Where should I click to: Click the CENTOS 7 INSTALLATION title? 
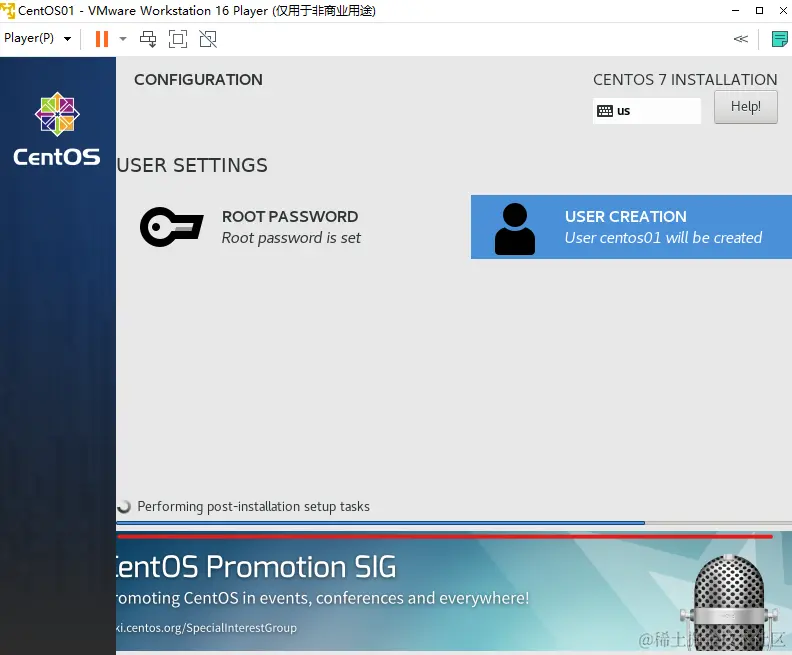pyautogui.click(x=685, y=80)
